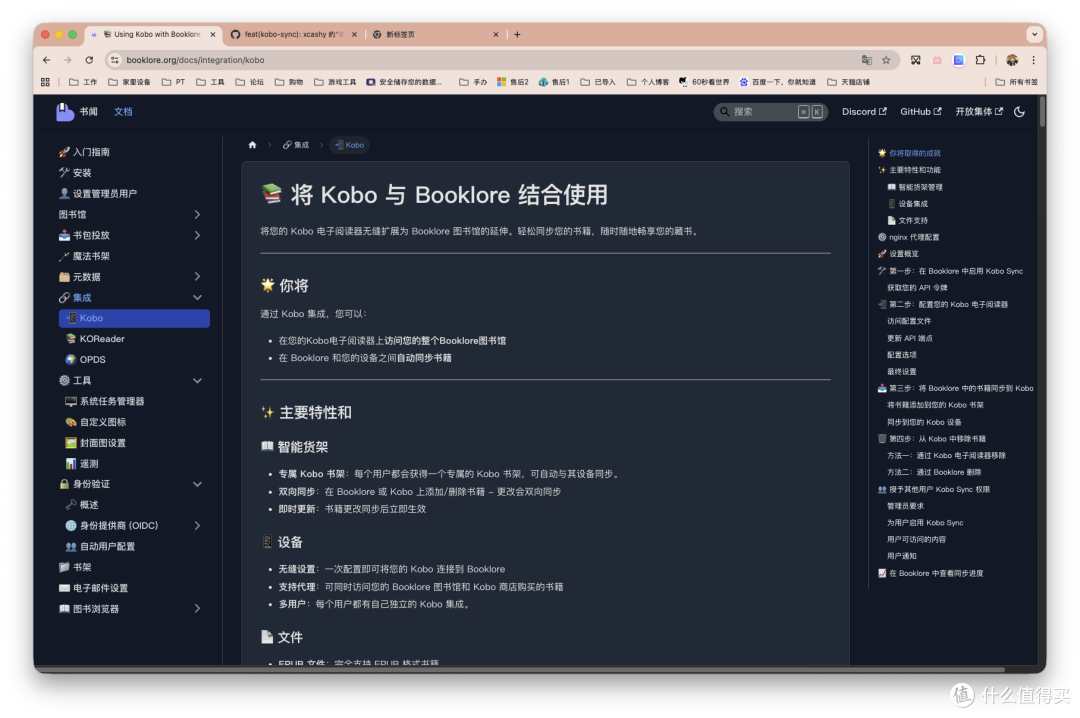Open 封面图设置 in the sidebar
1080x718 pixels.
pos(96,442)
